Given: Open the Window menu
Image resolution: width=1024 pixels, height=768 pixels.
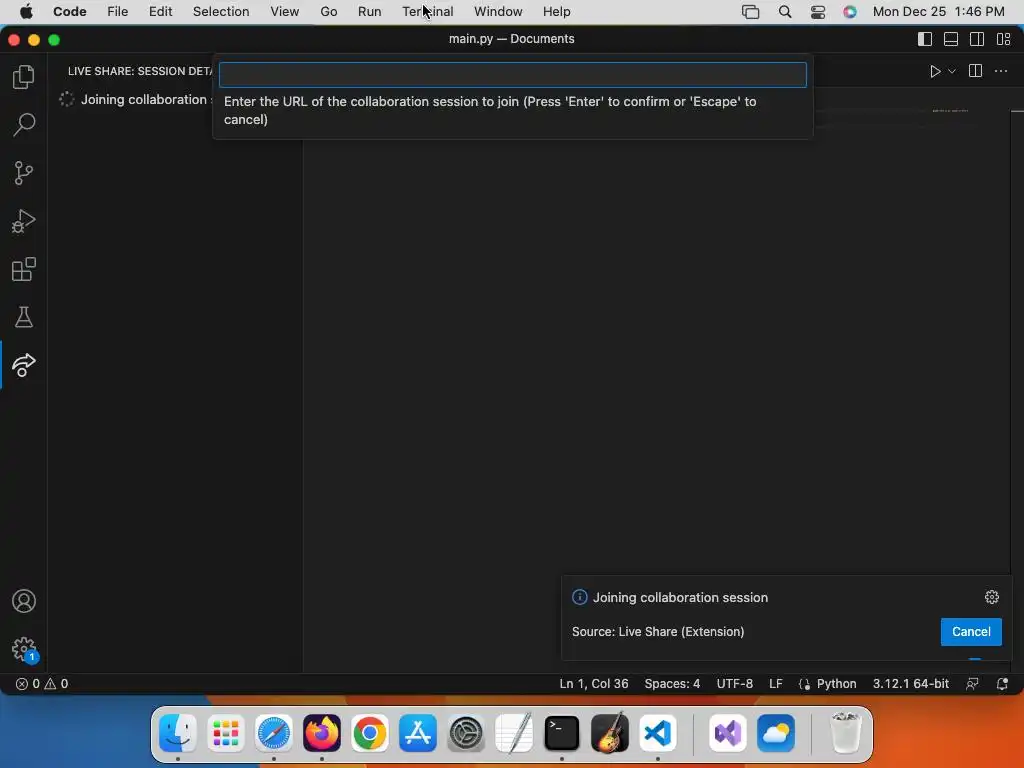Looking at the screenshot, I should tap(498, 12).
